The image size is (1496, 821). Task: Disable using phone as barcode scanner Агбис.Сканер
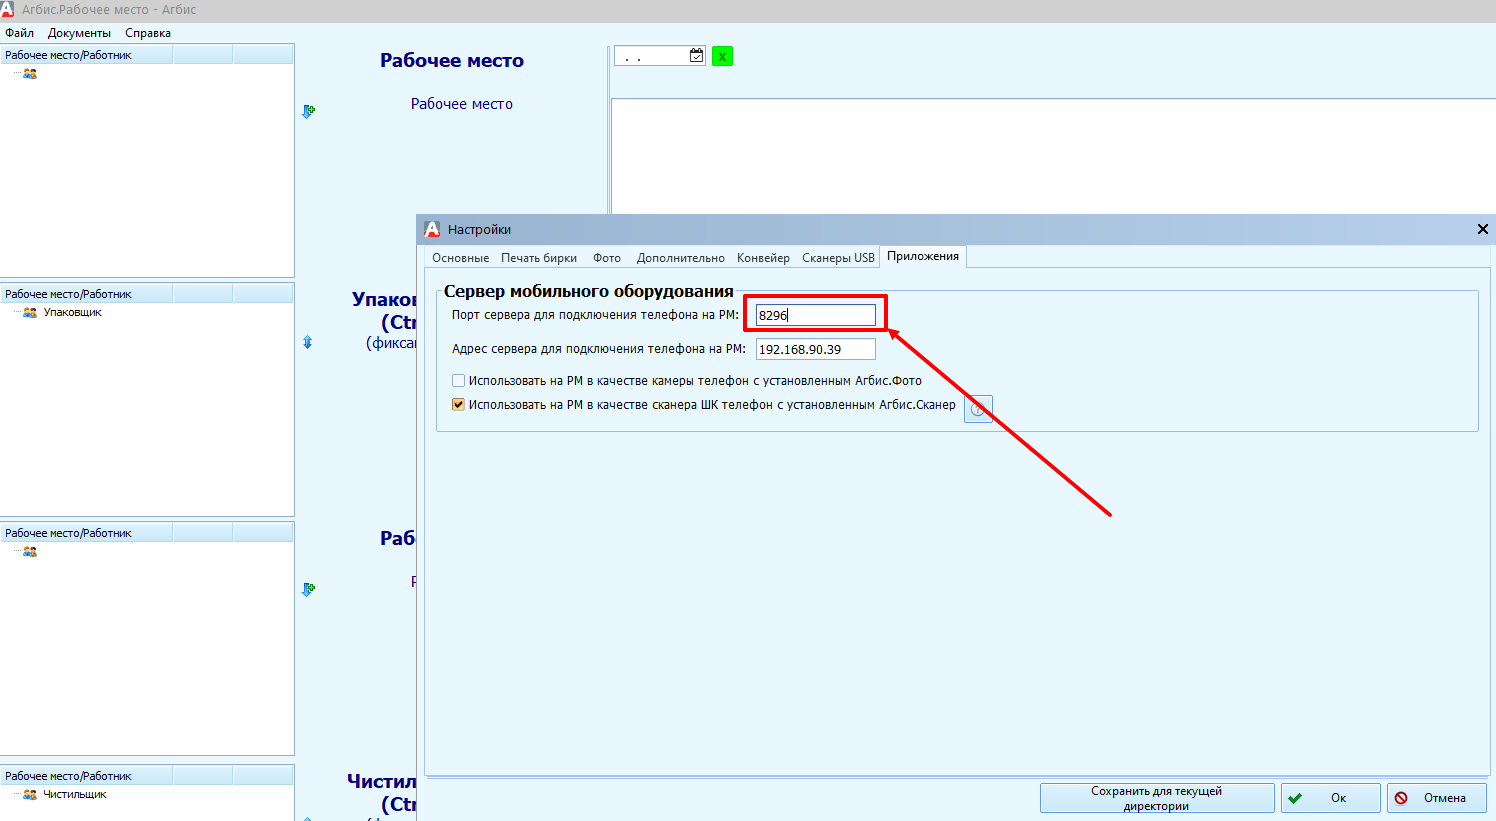(458, 405)
